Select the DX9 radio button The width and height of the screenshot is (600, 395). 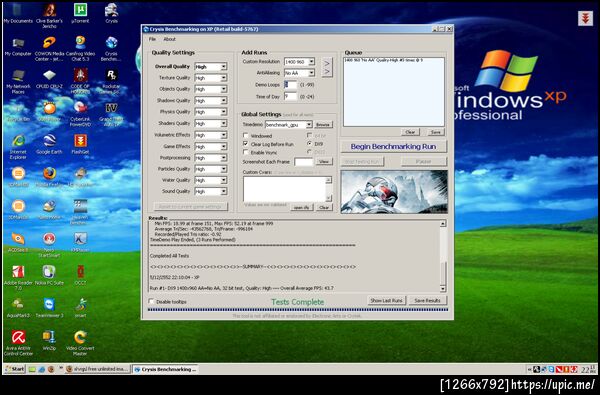coord(309,144)
